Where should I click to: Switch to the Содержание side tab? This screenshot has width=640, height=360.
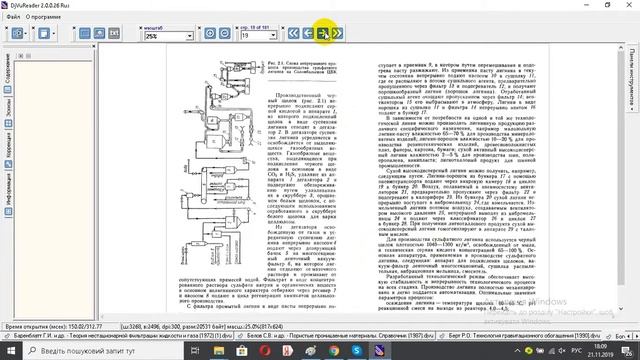pos(8,73)
